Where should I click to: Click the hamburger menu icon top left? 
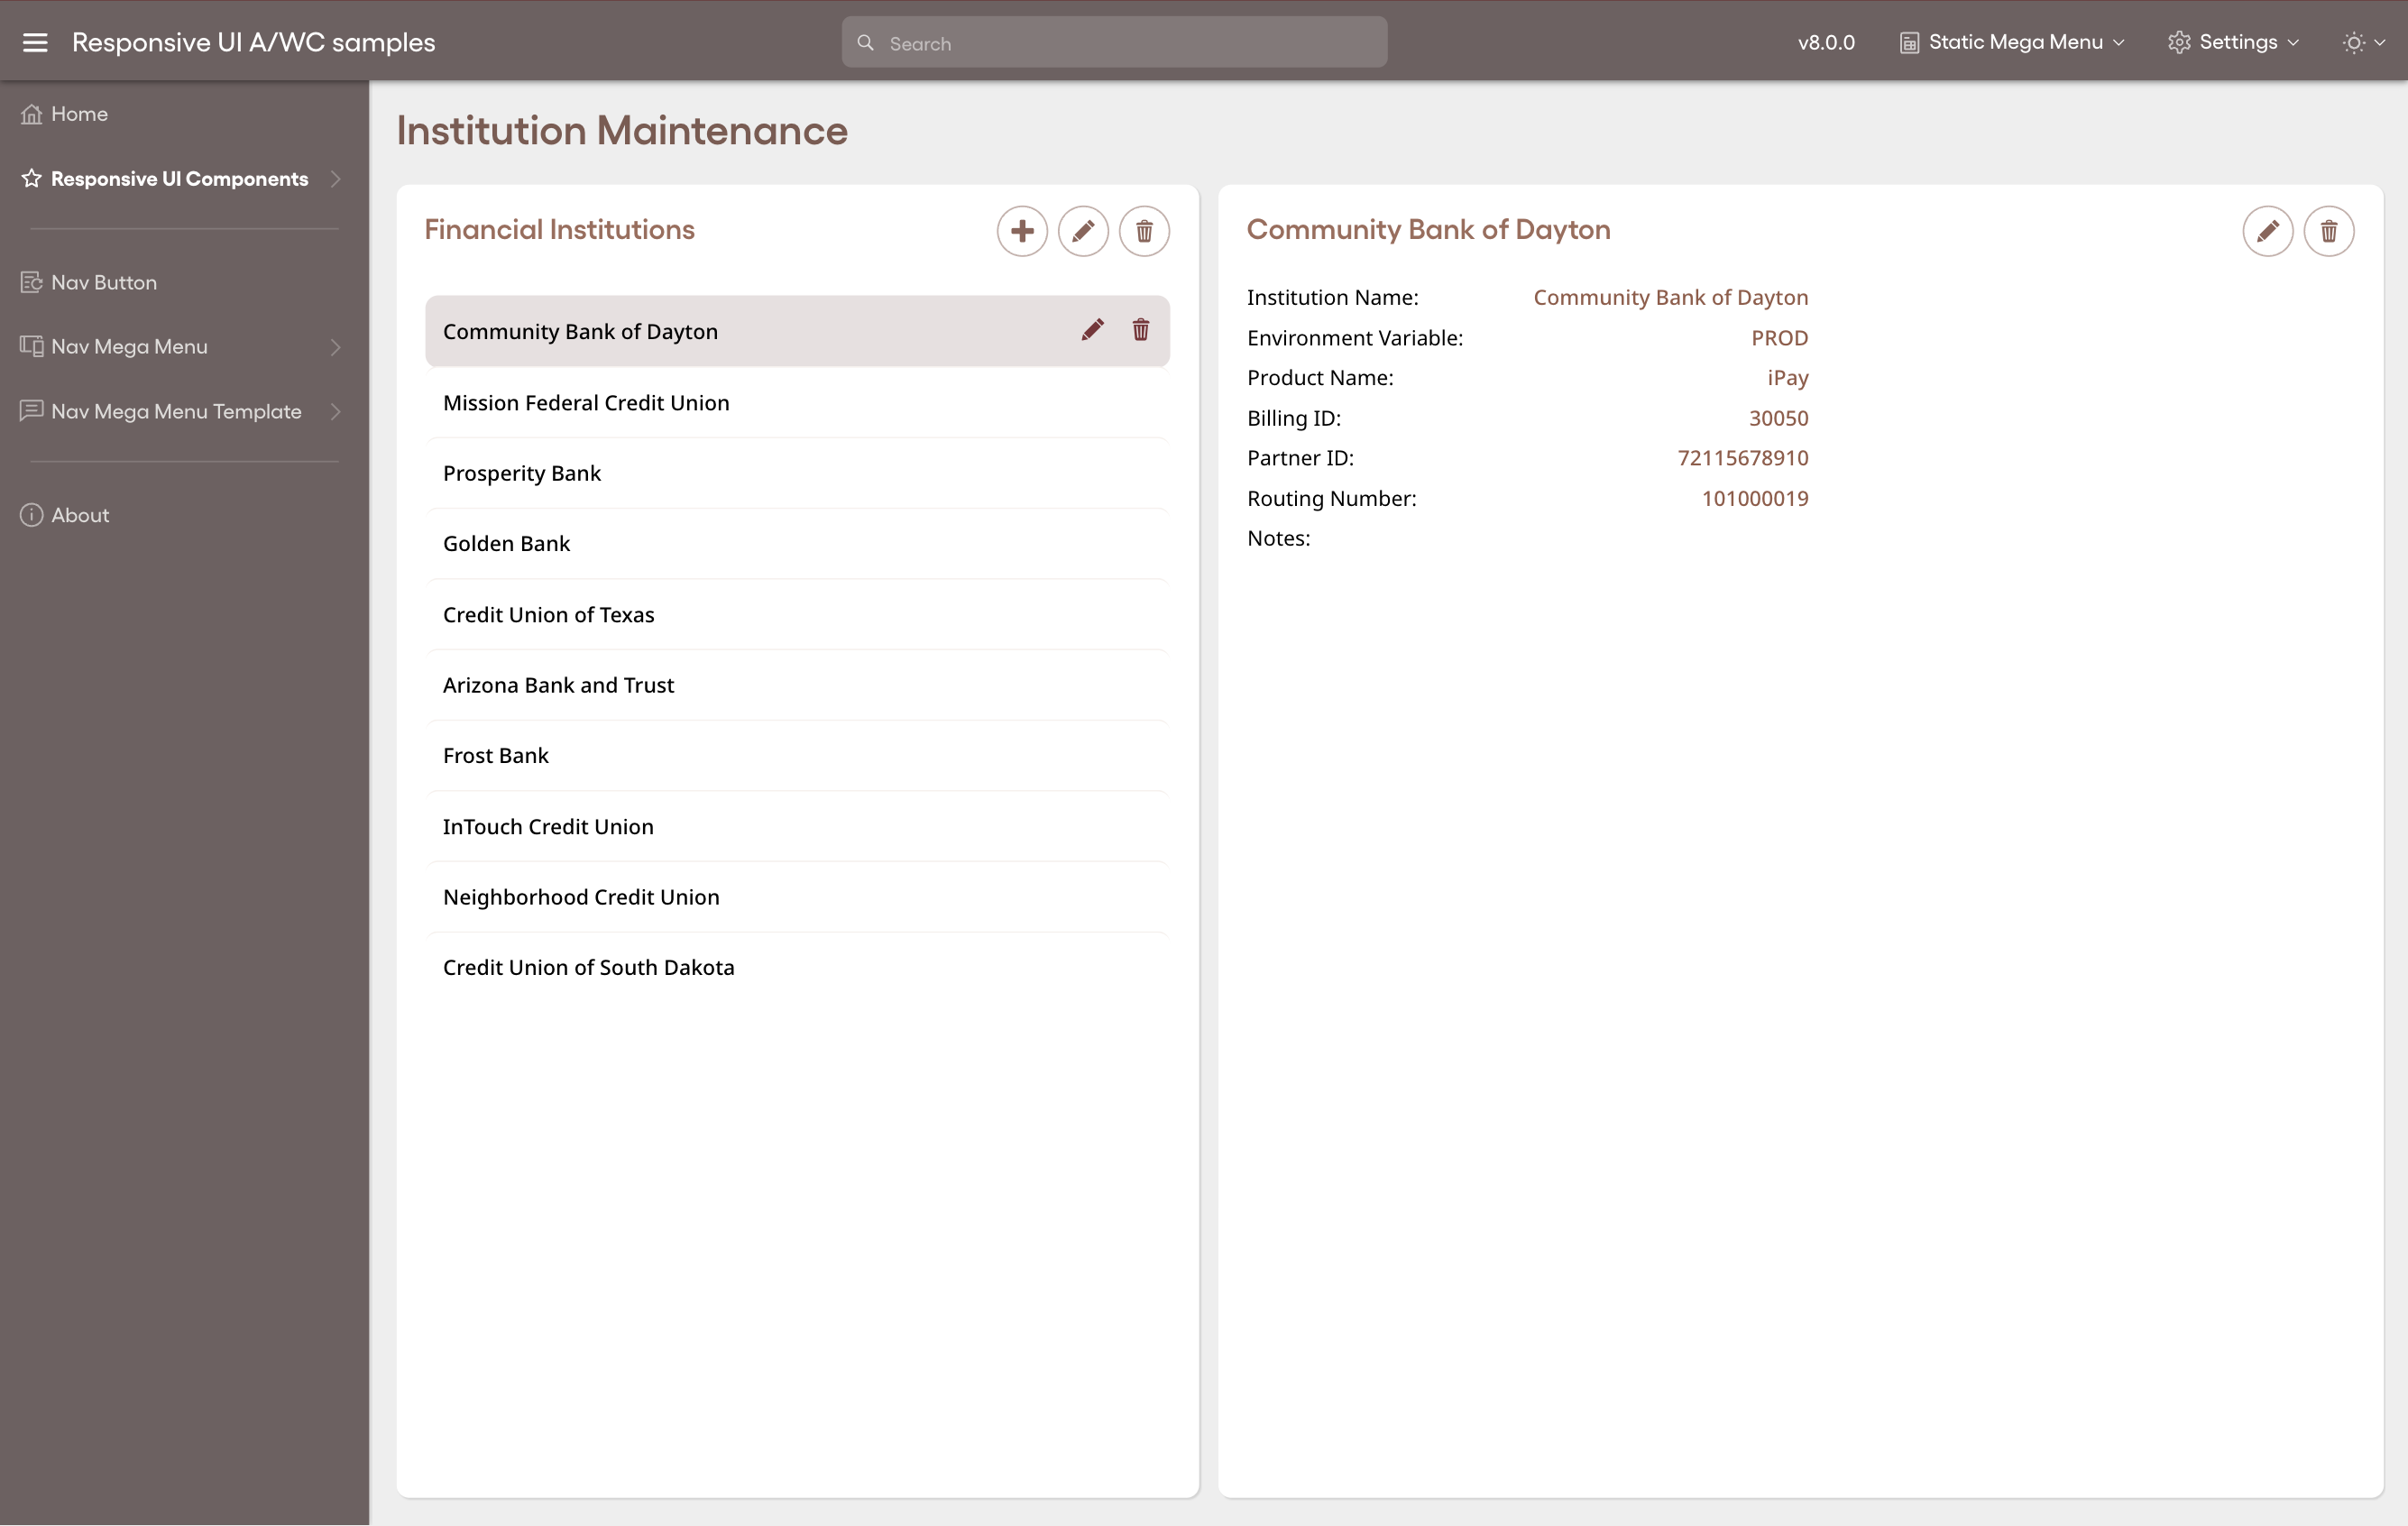coord(35,42)
